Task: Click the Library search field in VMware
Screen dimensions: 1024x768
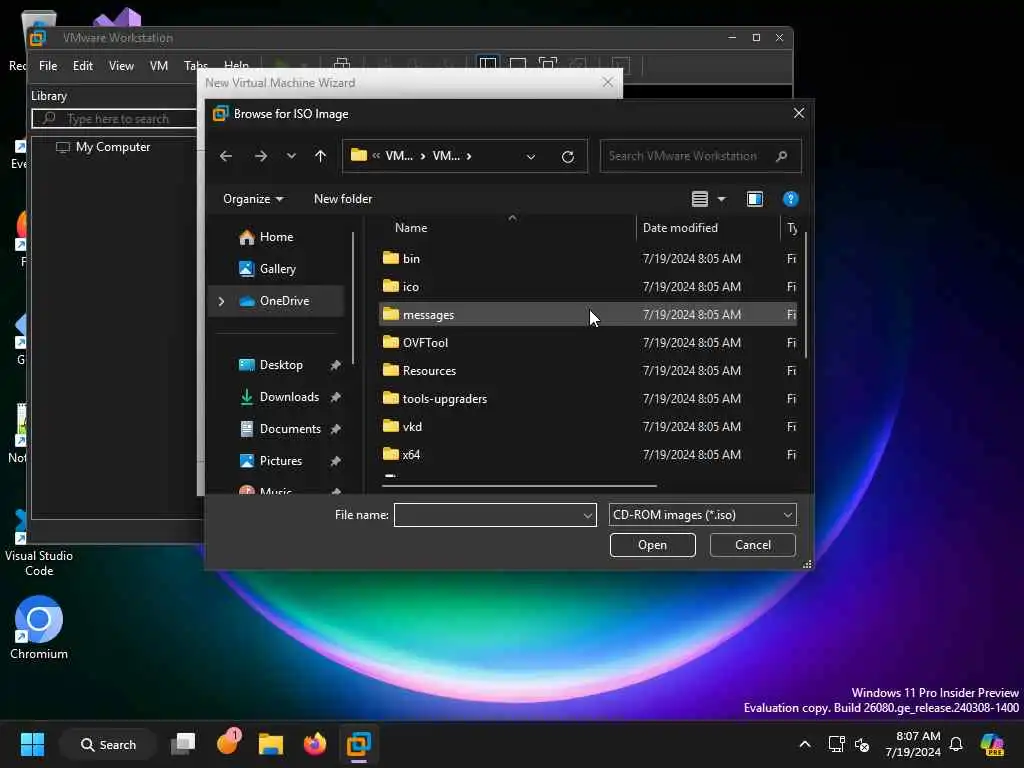Action: pos(115,119)
